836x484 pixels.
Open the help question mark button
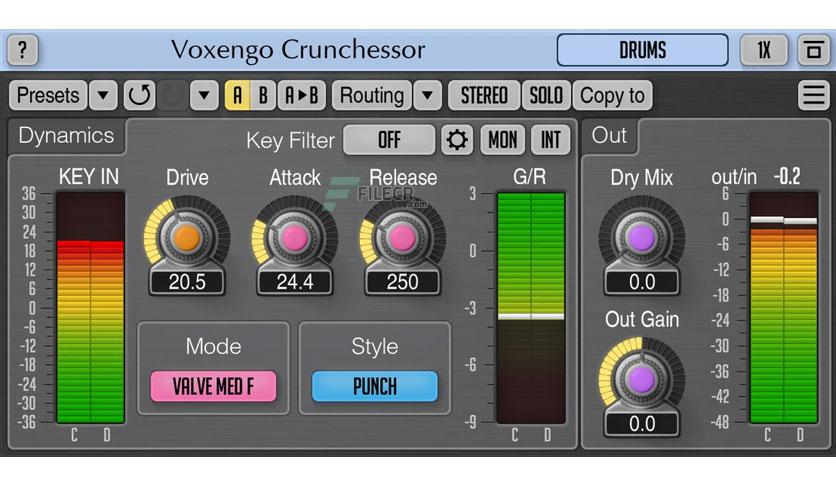point(22,50)
